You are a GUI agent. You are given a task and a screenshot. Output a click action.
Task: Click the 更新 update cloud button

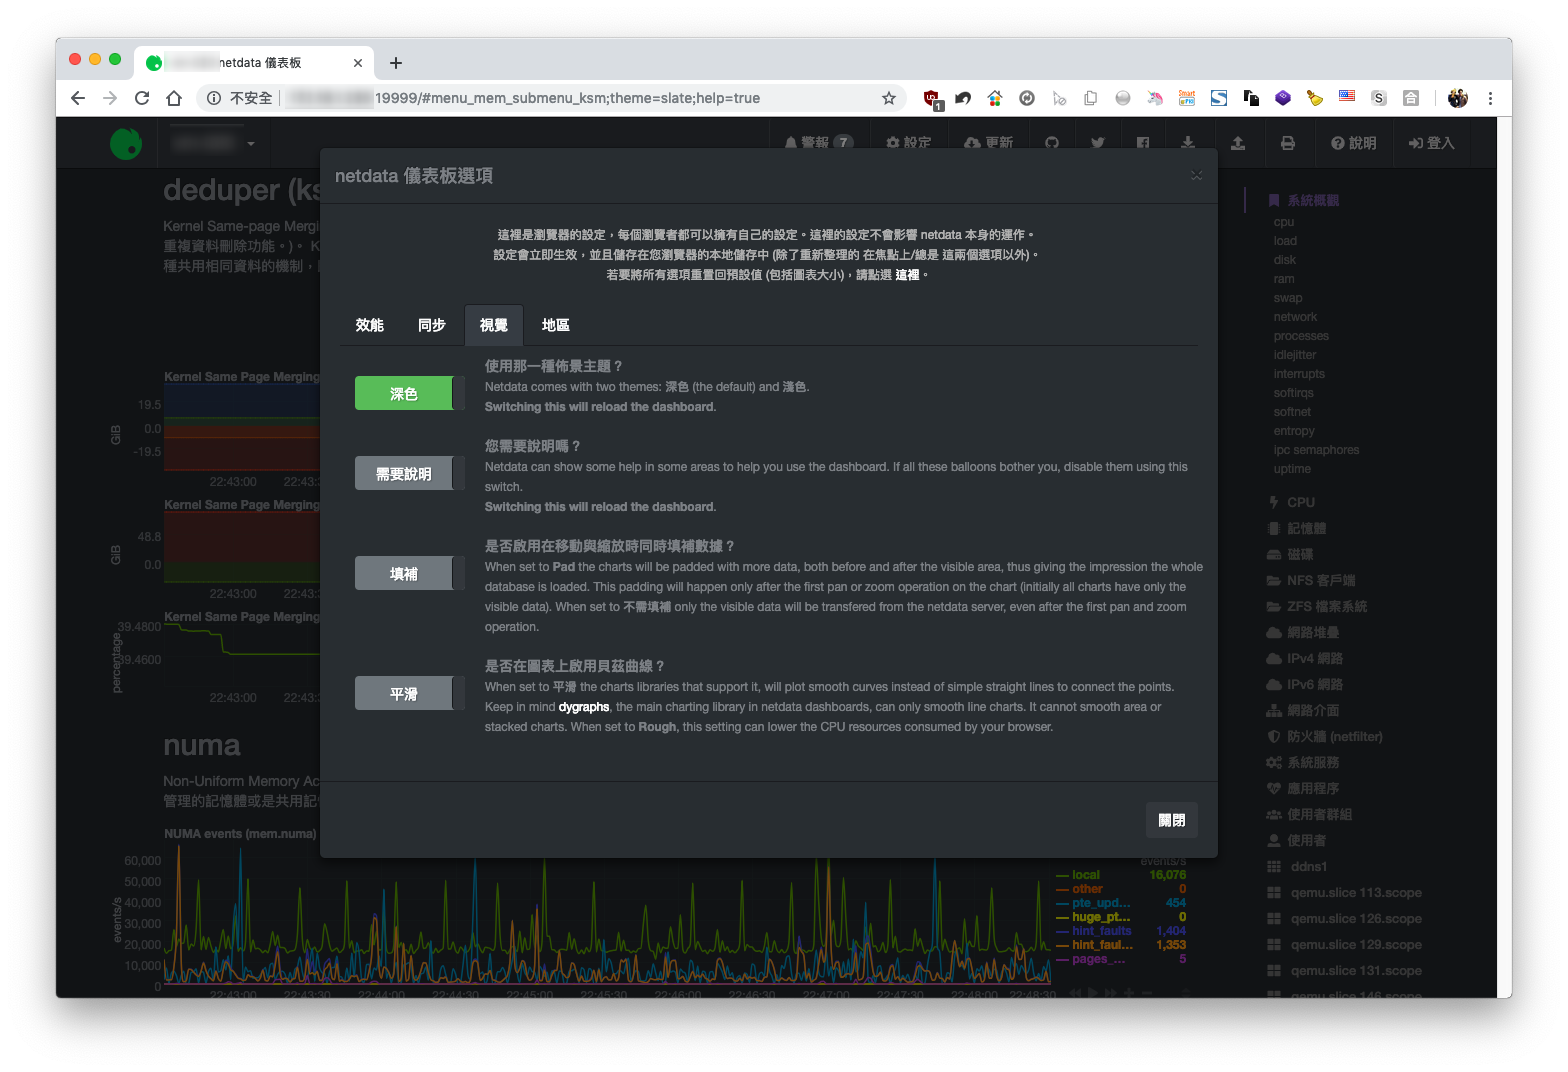pyautogui.click(x=988, y=143)
